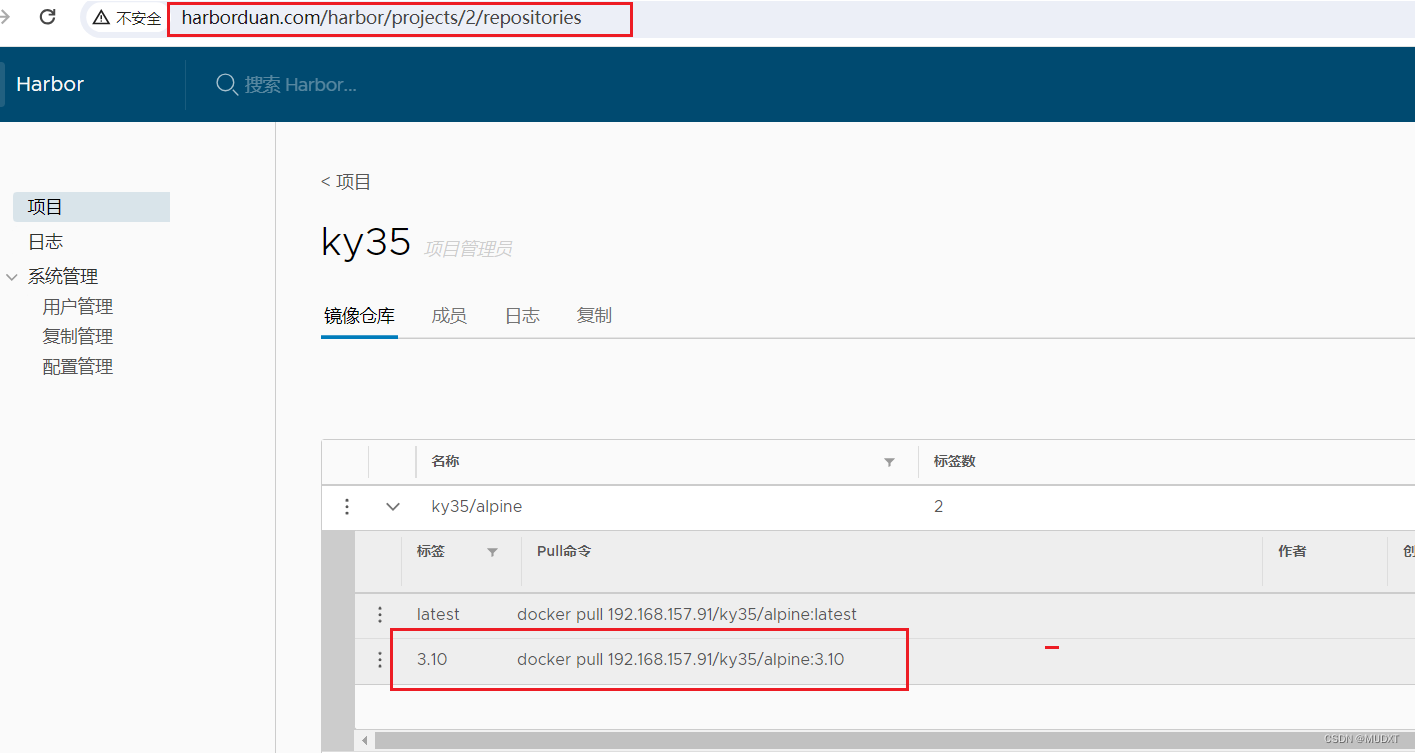Click the 作者 column header
Viewport: 1415px width, 753px height.
(x=1292, y=552)
